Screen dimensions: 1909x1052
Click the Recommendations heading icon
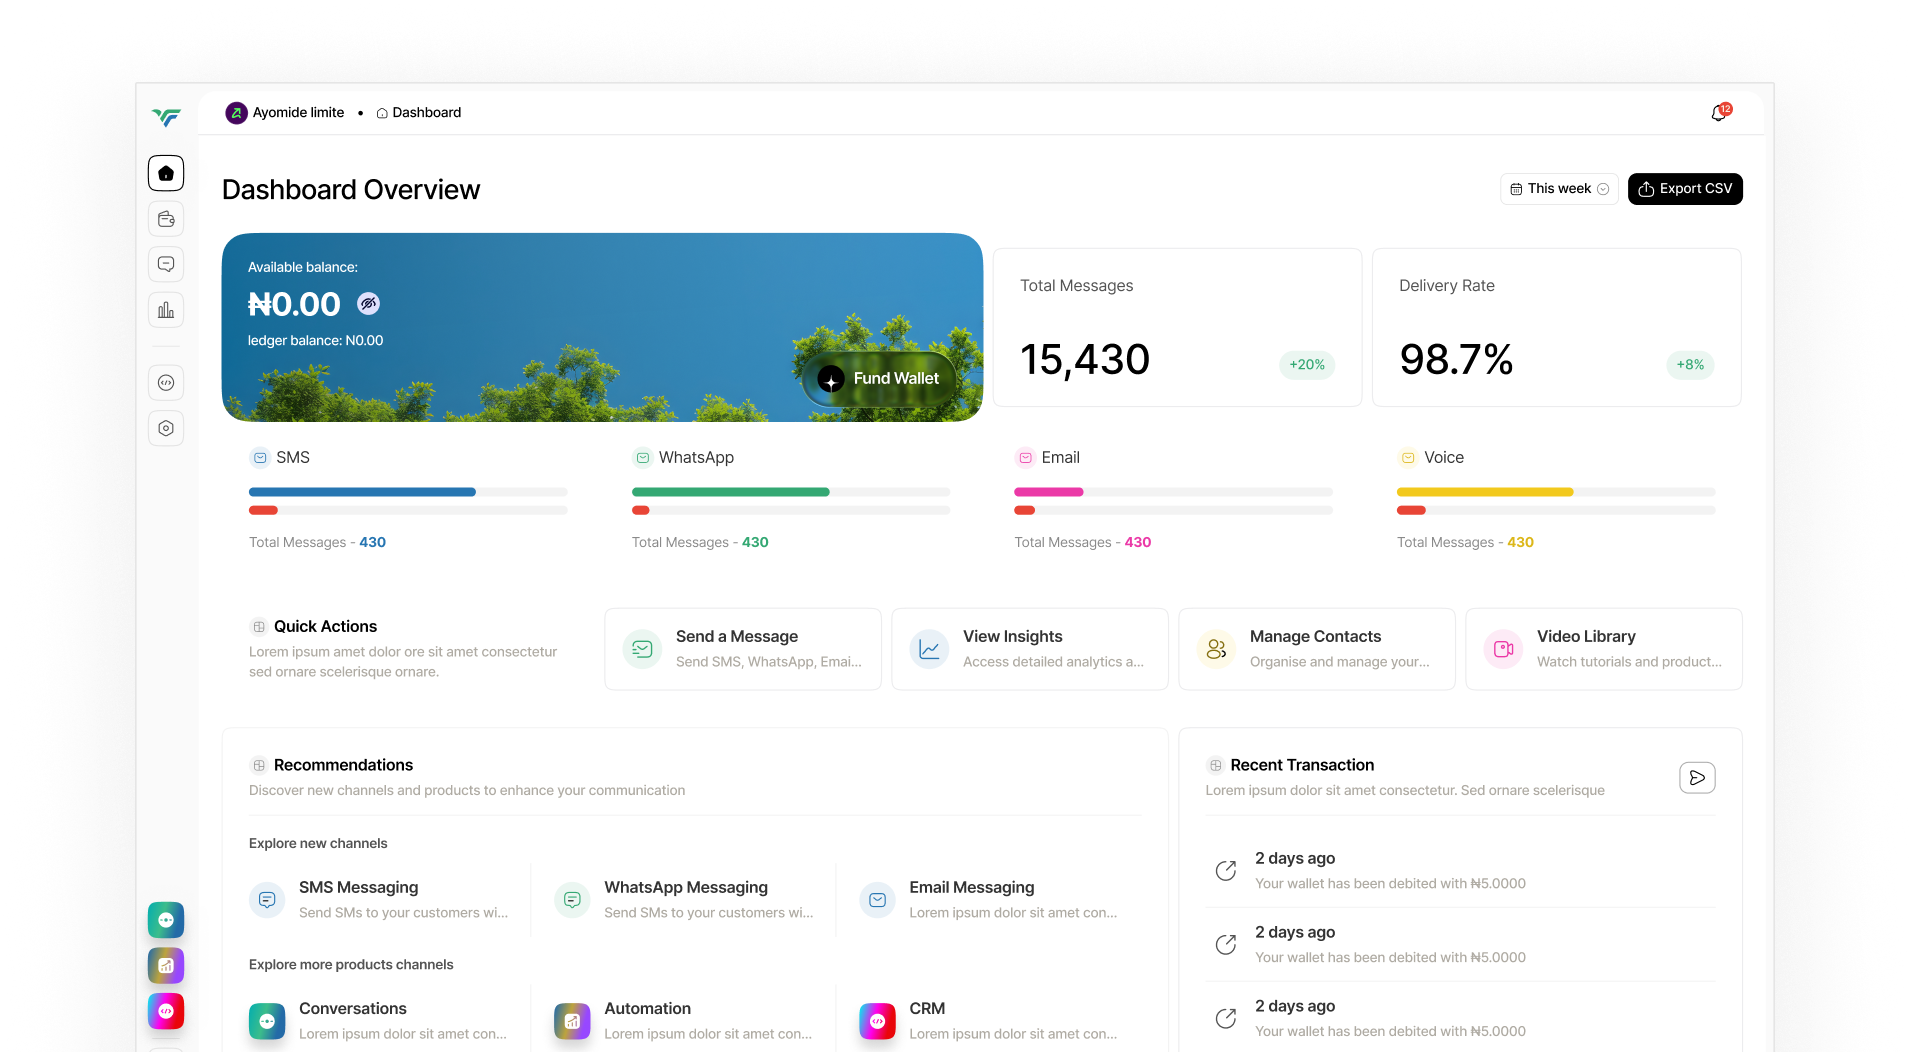click(259, 766)
